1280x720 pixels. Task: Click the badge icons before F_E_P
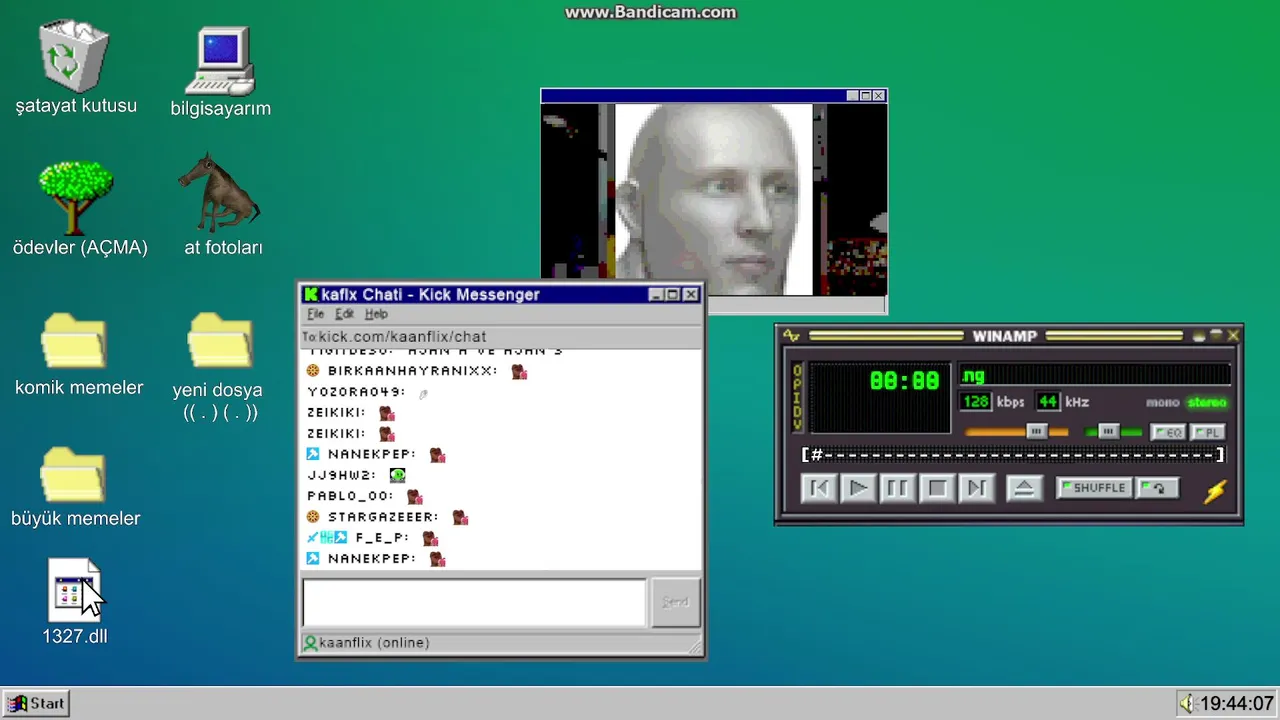tap(327, 538)
